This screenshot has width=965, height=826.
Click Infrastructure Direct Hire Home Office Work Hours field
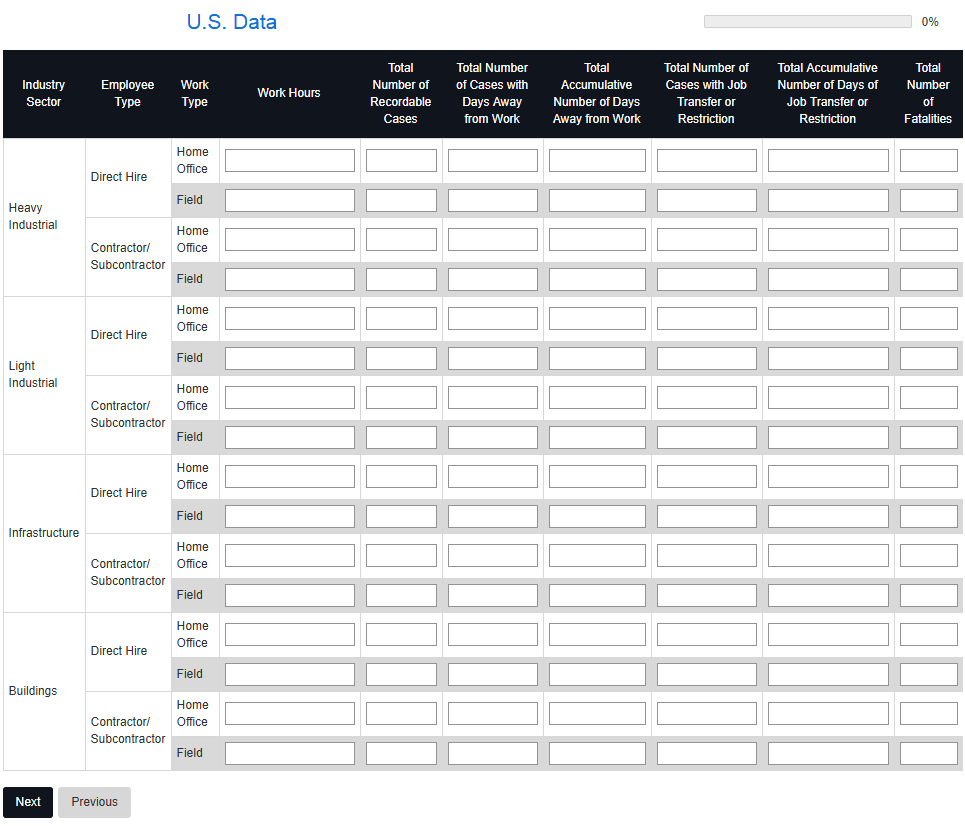coord(289,477)
